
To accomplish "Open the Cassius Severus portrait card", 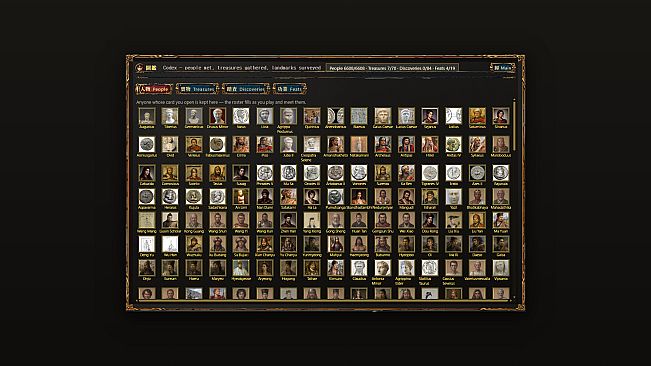I will coord(453,268).
